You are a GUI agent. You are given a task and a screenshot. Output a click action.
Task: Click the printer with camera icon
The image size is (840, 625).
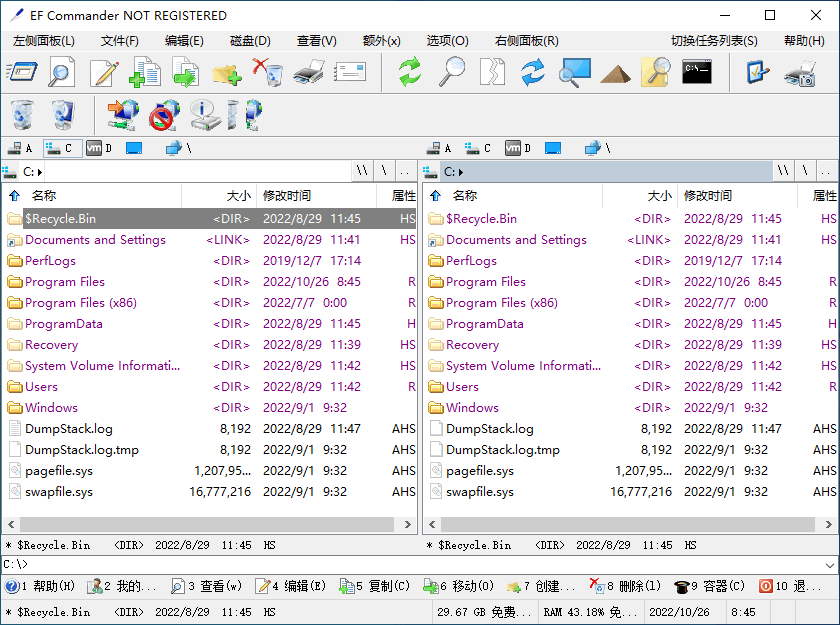[x=800, y=73]
